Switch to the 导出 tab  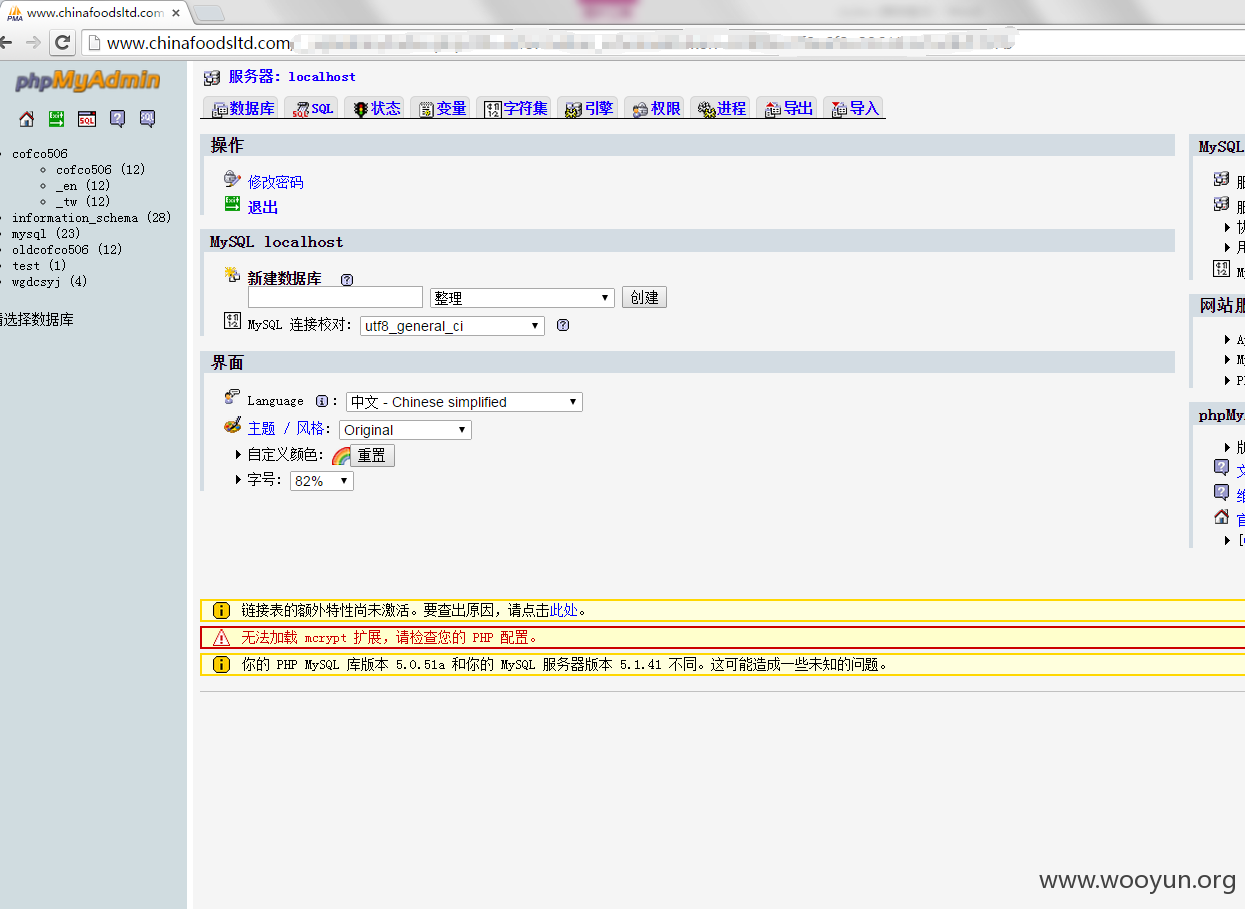point(787,108)
